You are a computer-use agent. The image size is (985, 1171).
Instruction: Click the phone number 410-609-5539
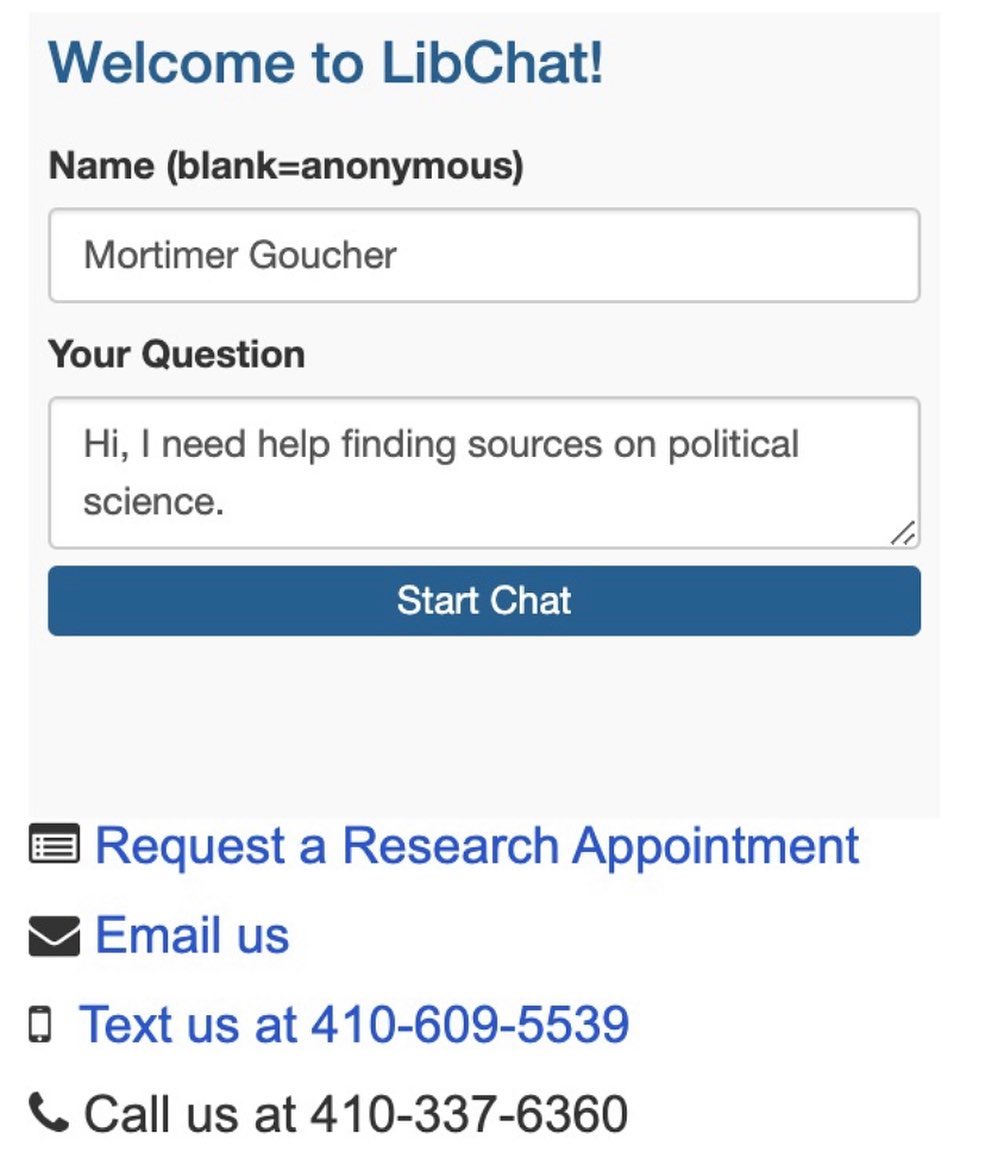coord(470,1024)
